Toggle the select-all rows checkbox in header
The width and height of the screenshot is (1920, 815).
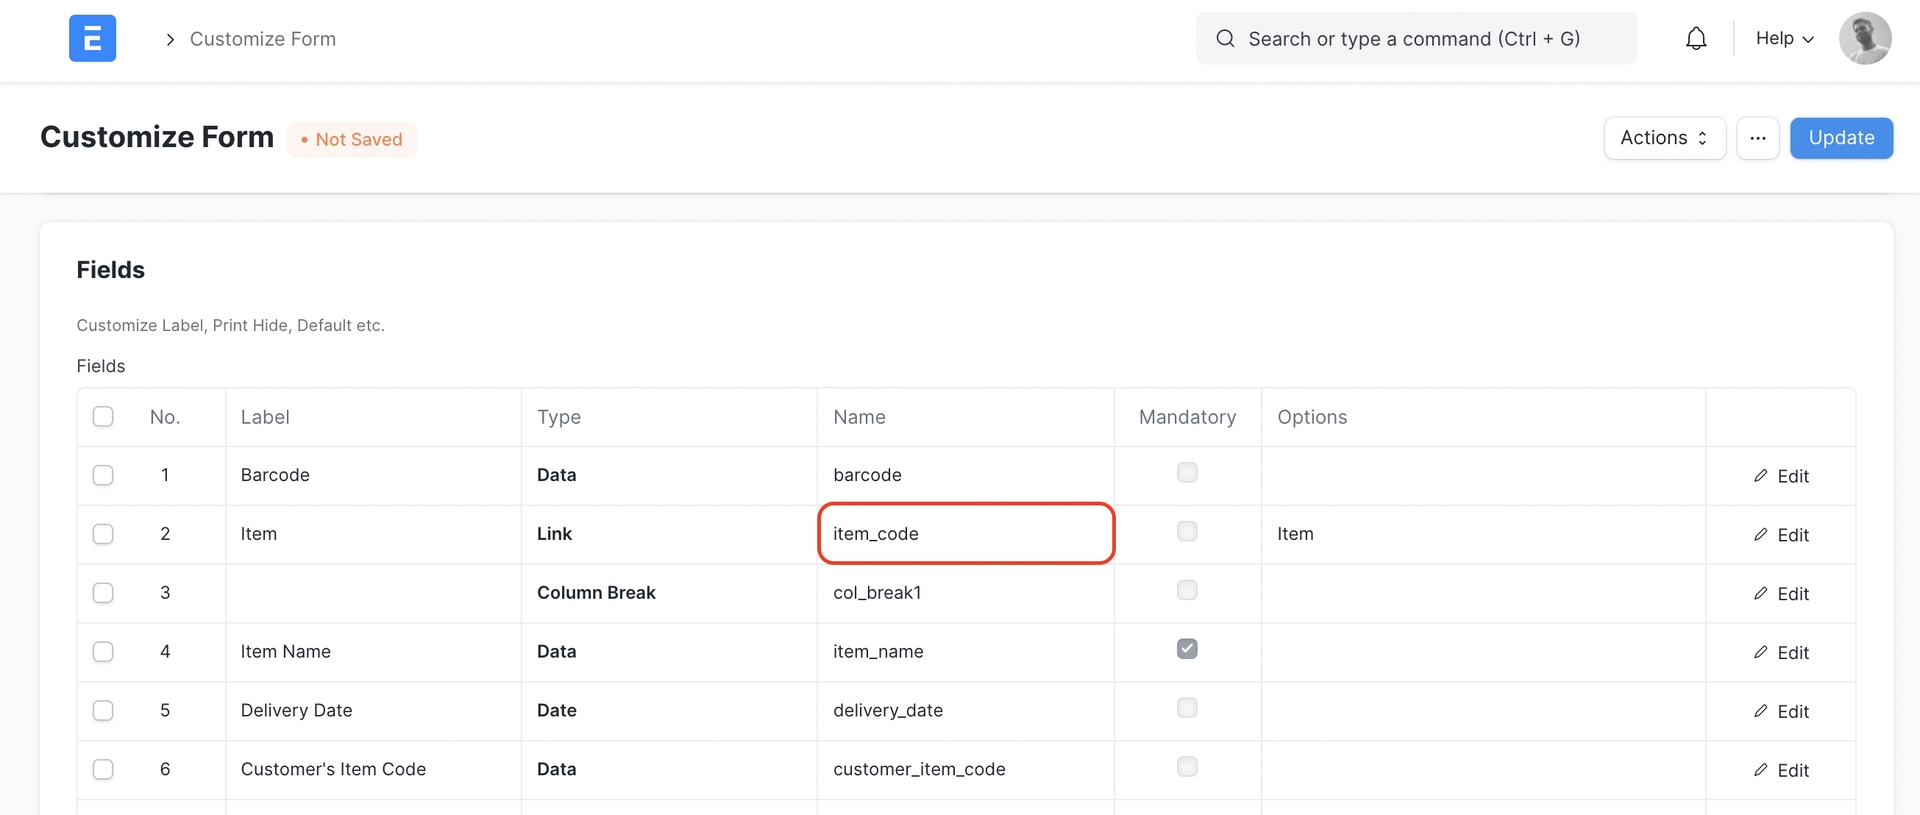click(x=103, y=417)
